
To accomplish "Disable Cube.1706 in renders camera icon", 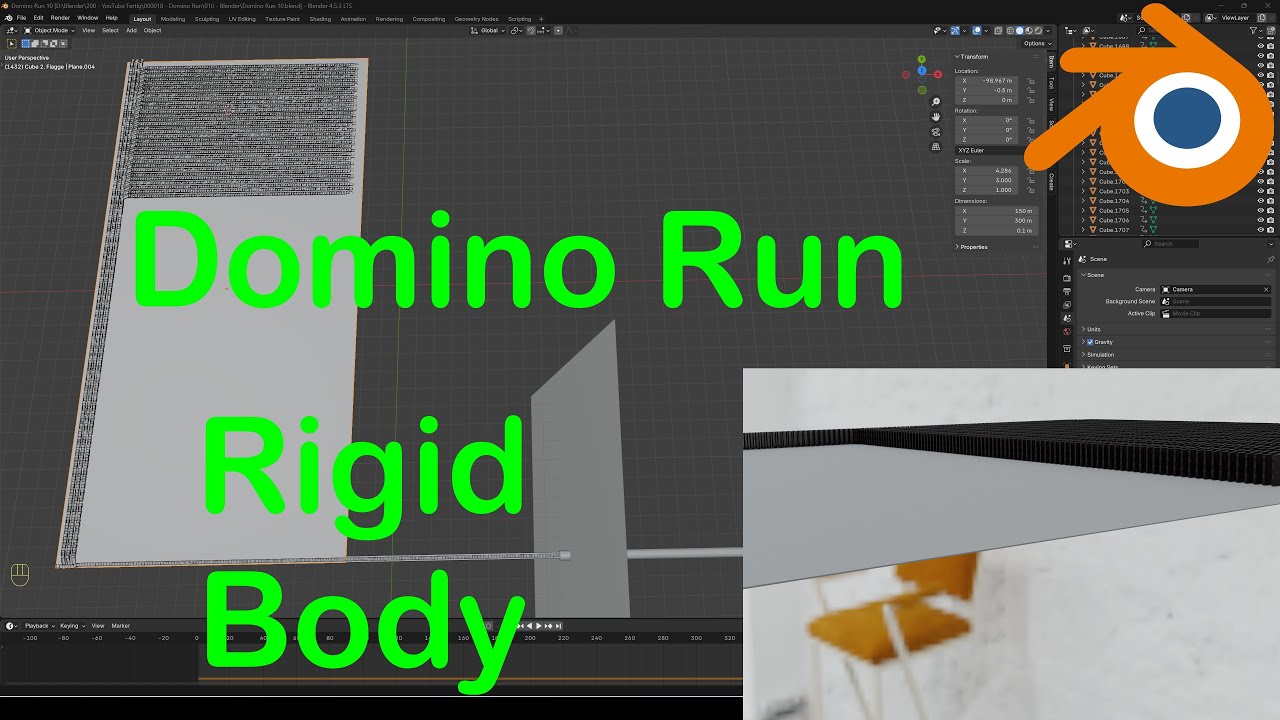I will point(1271,220).
